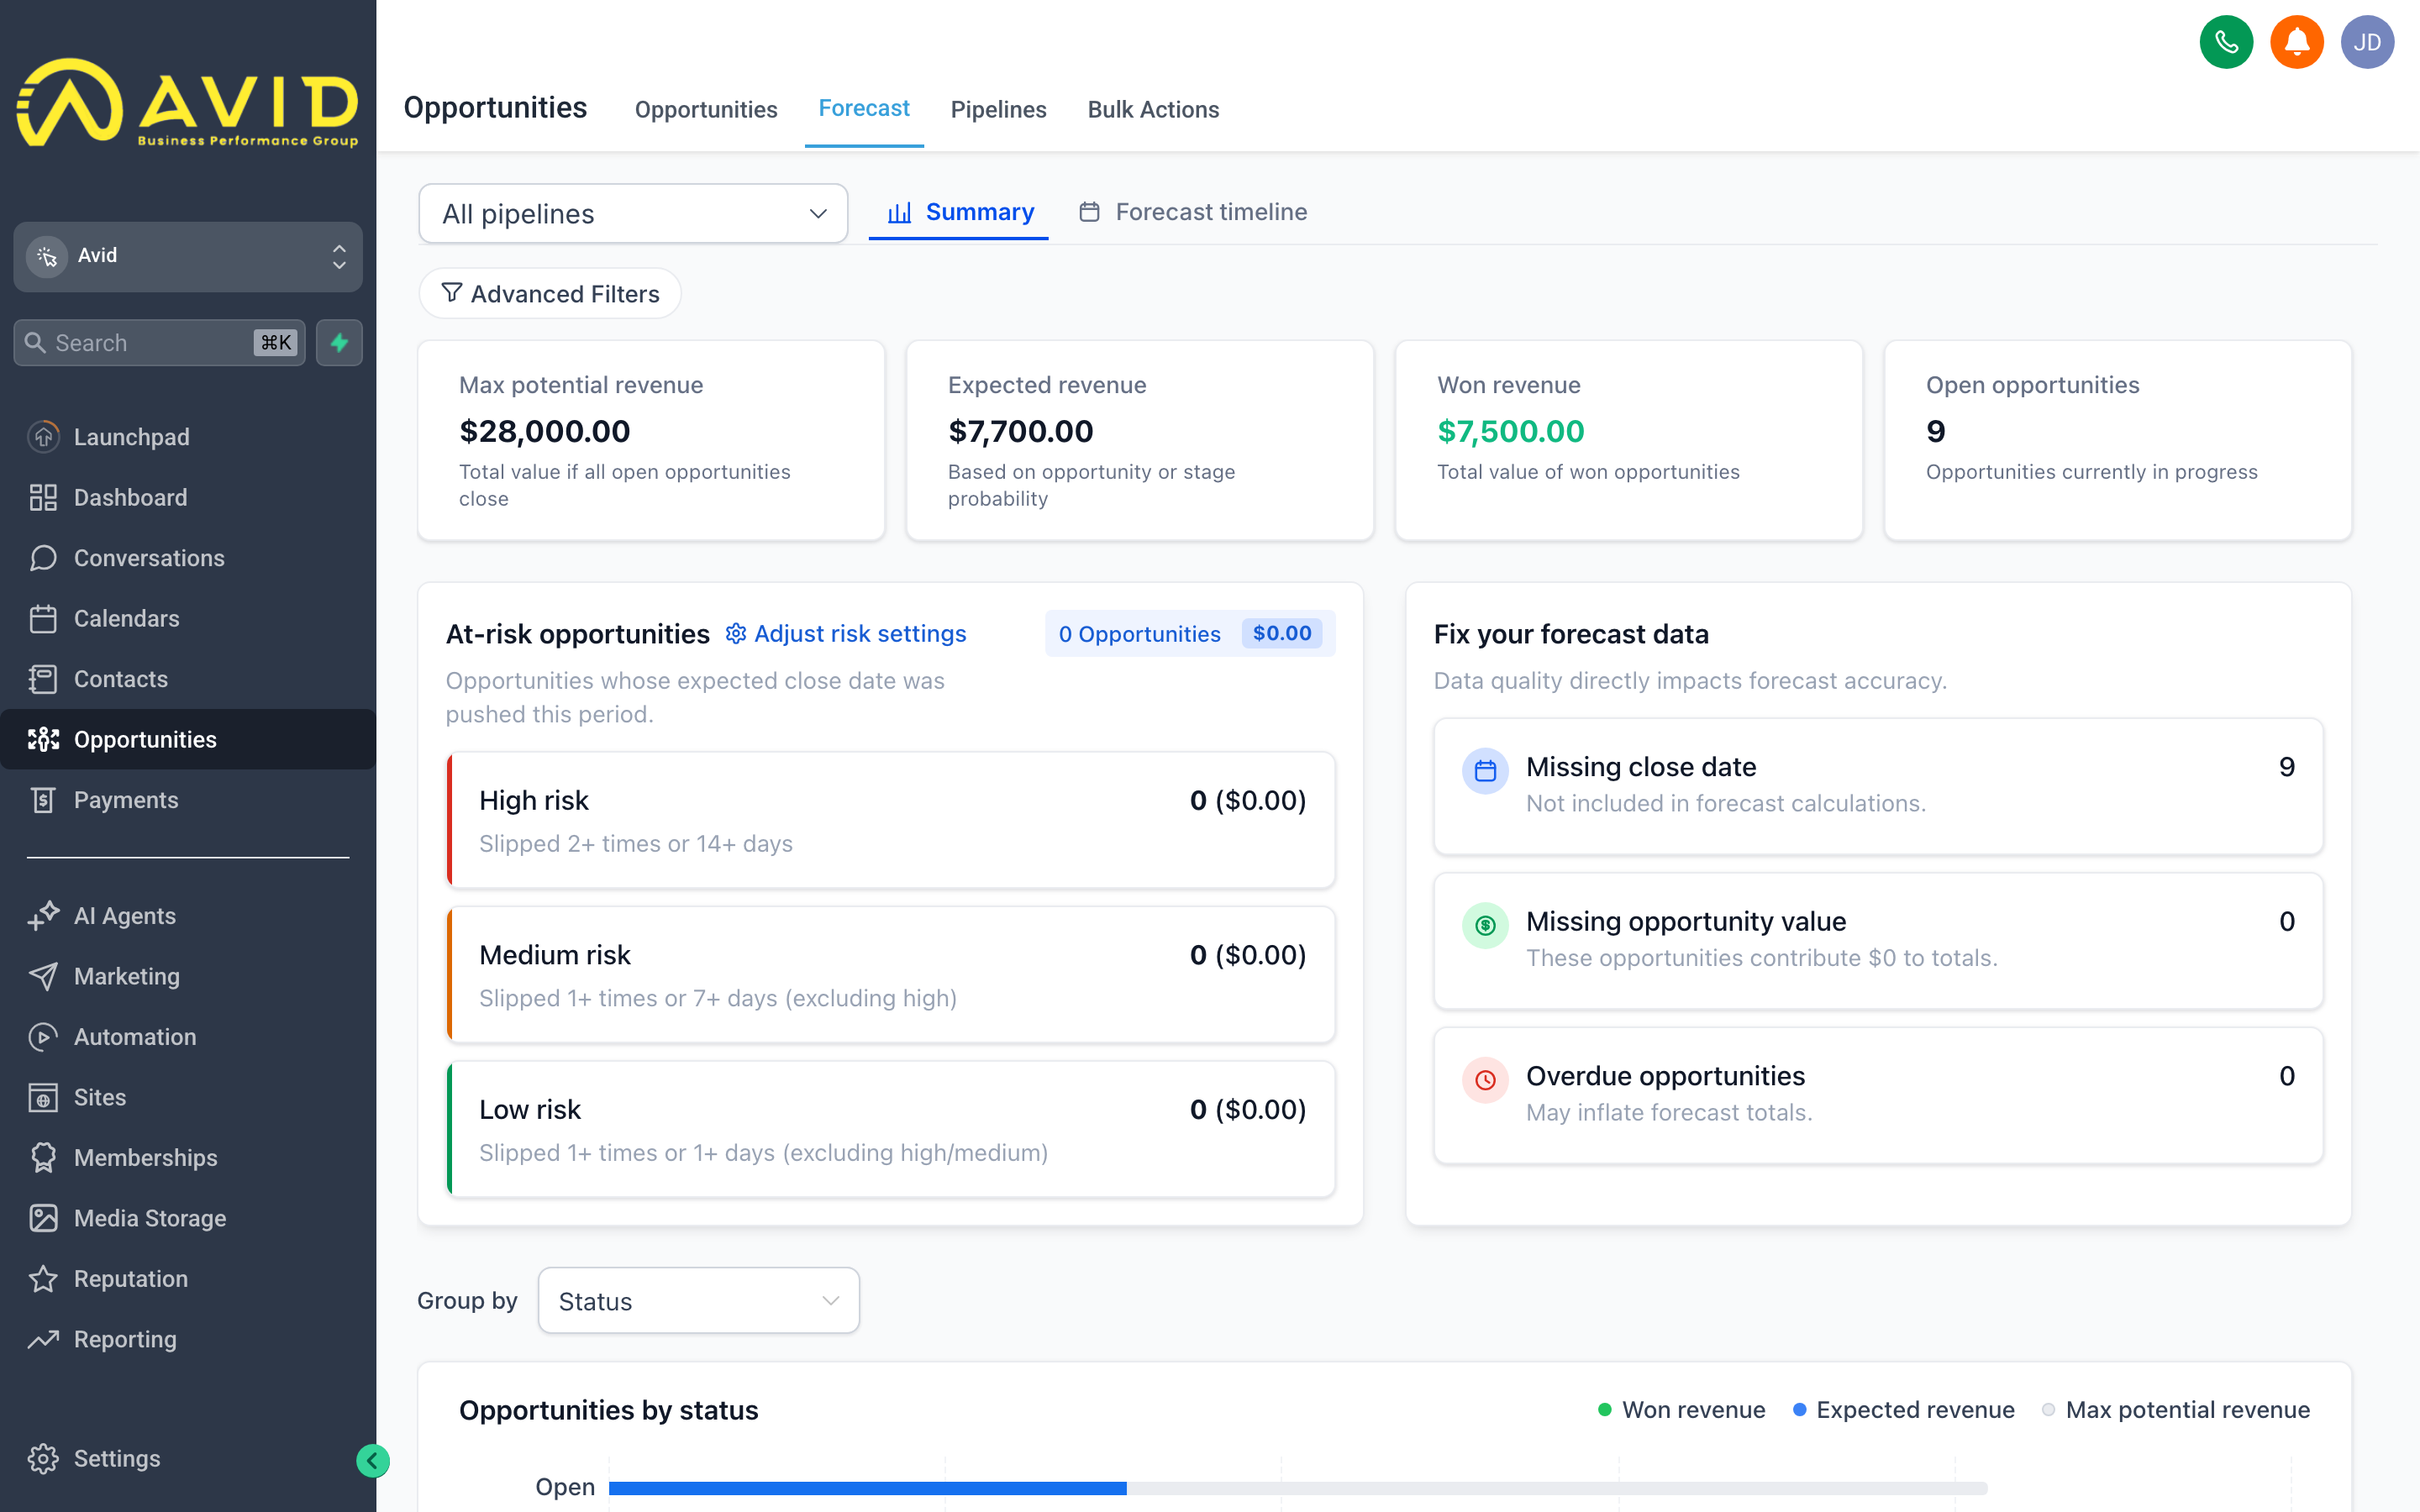The width and height of the screenshot is (2420, 1512).
Task: Switch to the Pipelines tab
Action: (998, 109)
